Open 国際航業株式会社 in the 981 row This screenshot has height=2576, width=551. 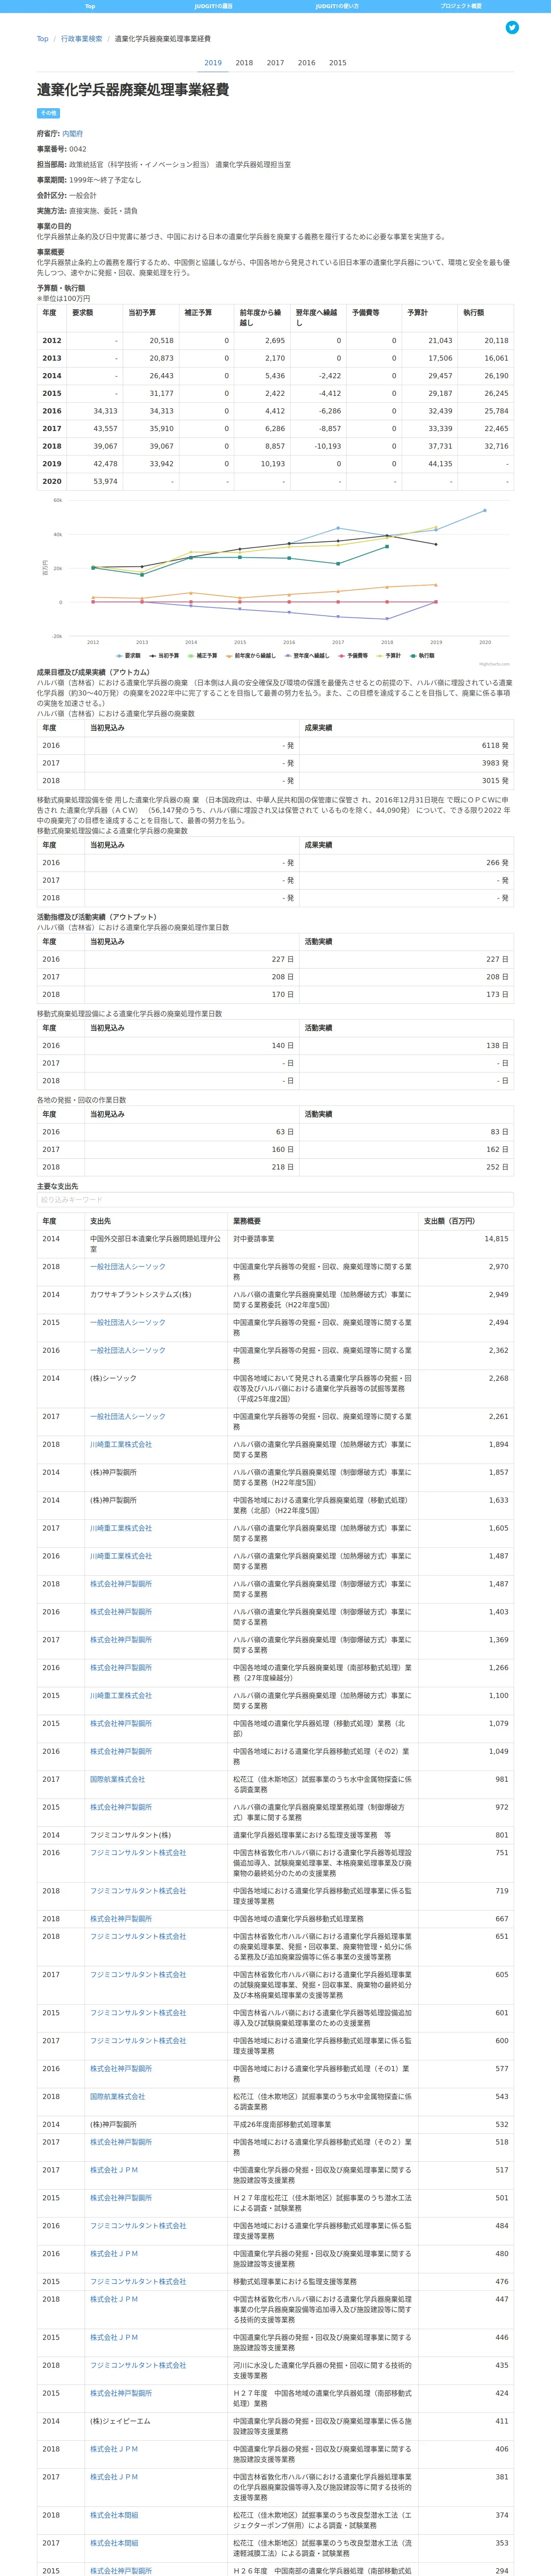pos(117,1780)
